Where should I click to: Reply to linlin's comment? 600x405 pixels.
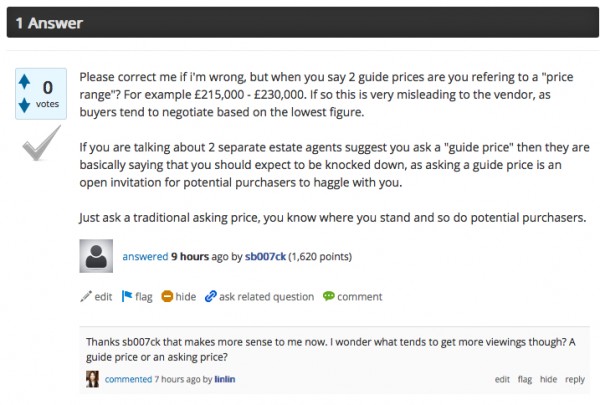[575, 380]
